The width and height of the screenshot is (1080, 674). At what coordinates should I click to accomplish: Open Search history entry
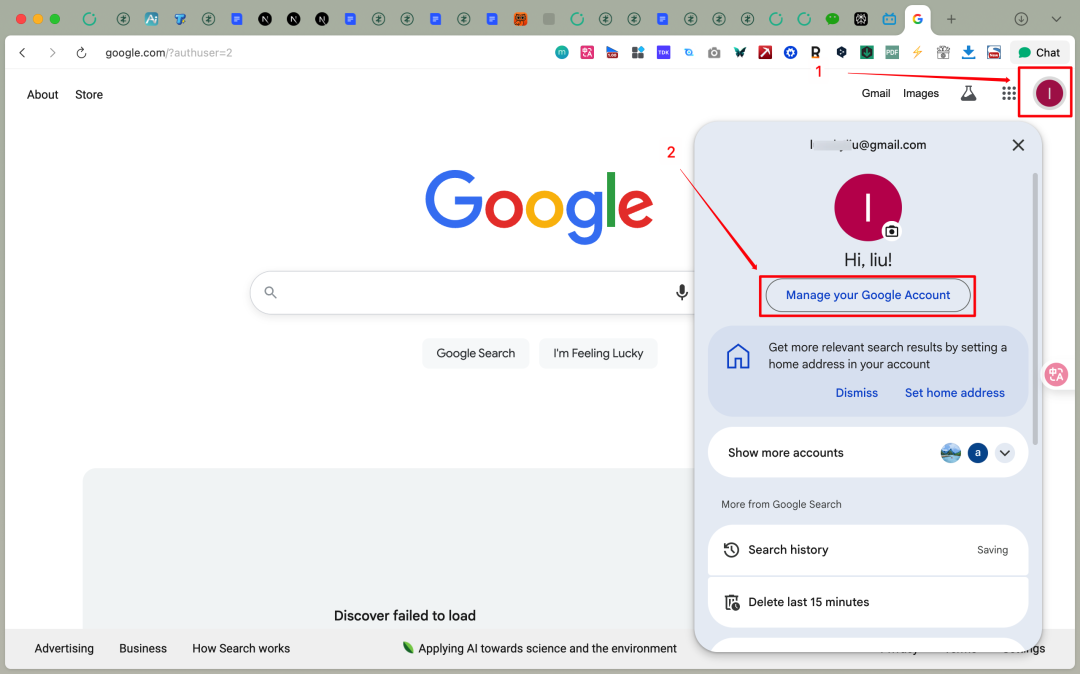868,550
